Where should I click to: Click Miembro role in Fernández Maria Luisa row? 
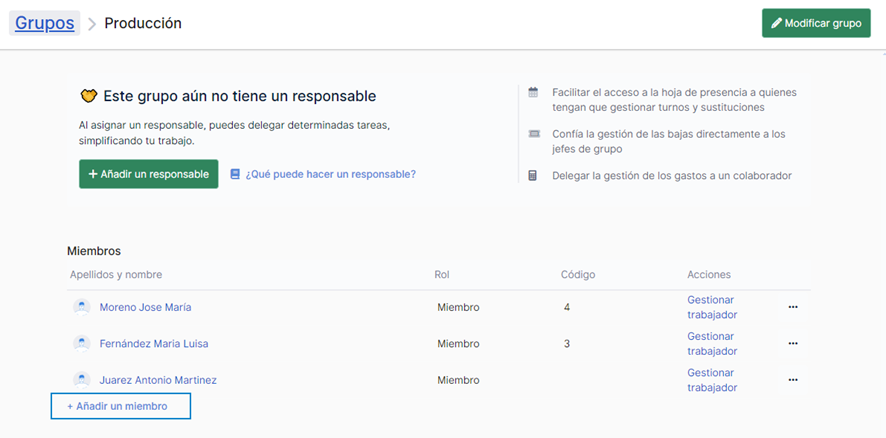[458, 344]
